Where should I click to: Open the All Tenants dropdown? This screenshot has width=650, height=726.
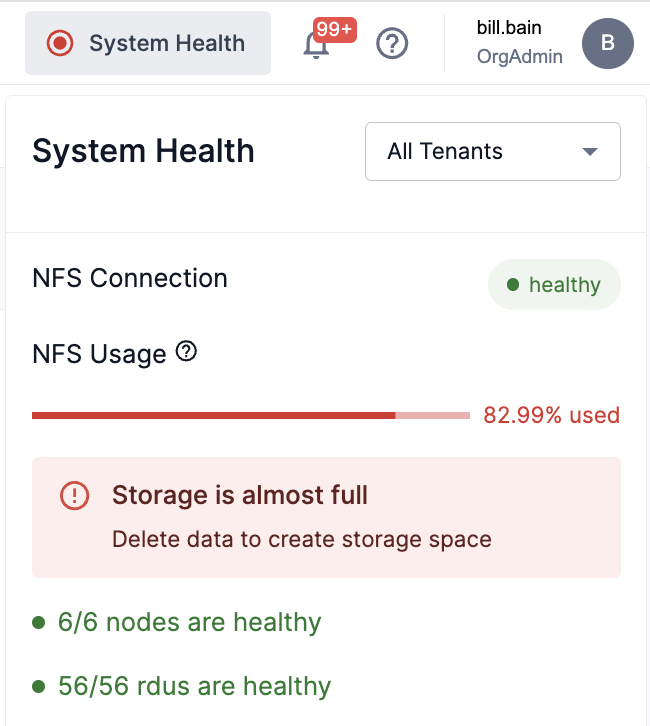click(492, 152)
